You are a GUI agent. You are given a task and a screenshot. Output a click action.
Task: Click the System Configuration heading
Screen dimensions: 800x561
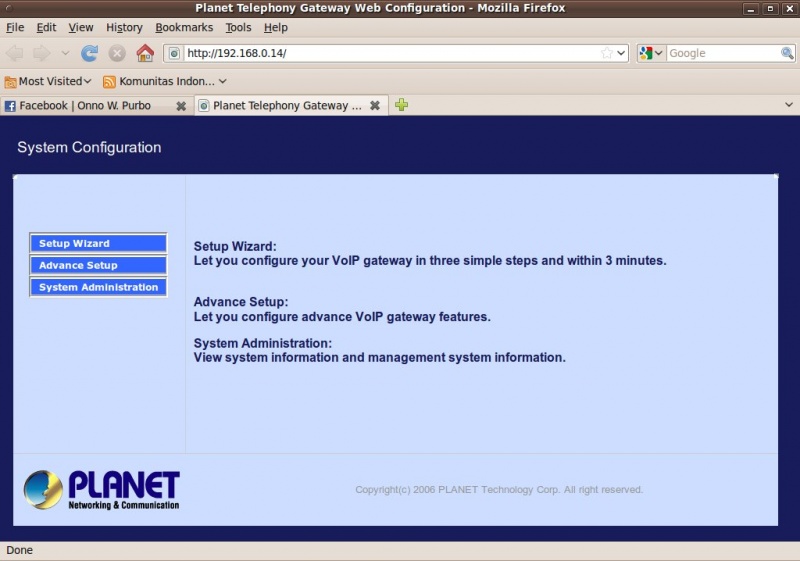click(89, 147)
